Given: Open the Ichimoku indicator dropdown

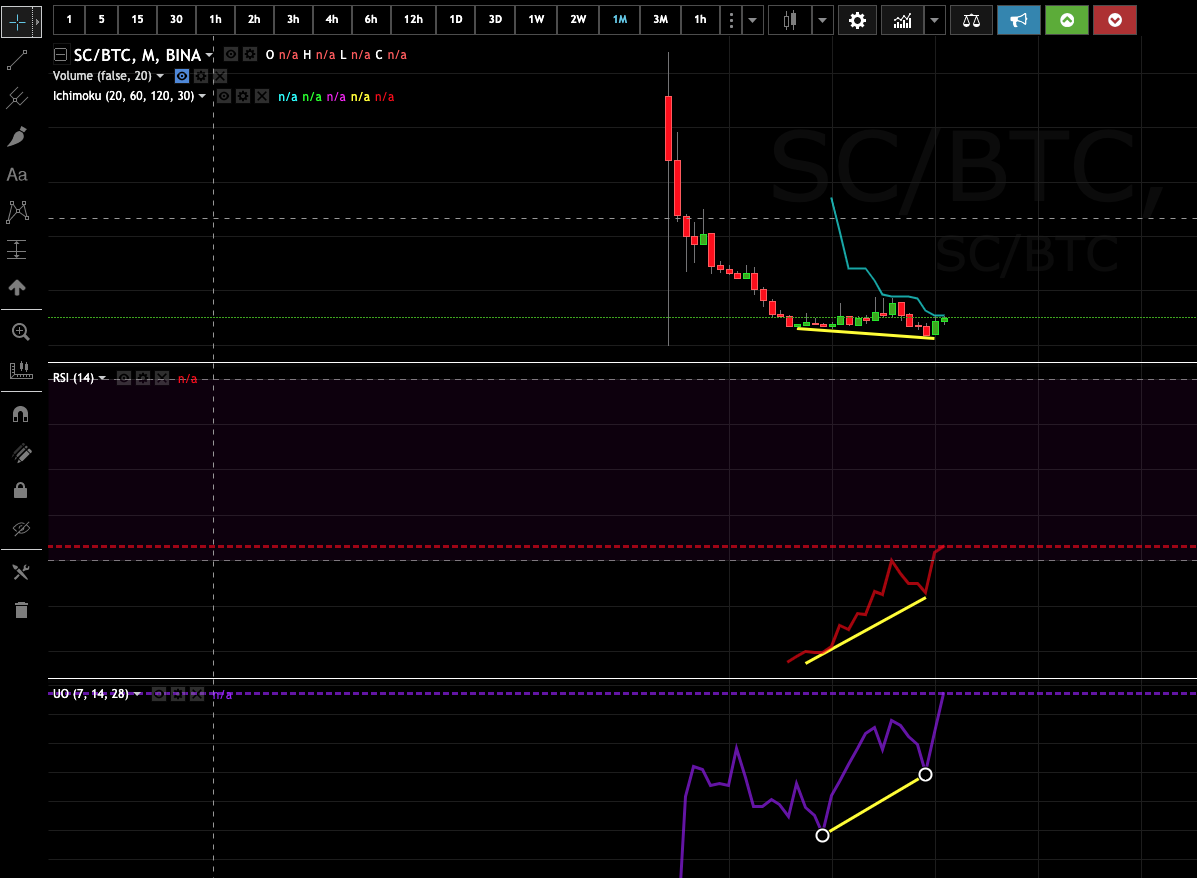Looking at the screenshot, I should [x=202, y=96].
